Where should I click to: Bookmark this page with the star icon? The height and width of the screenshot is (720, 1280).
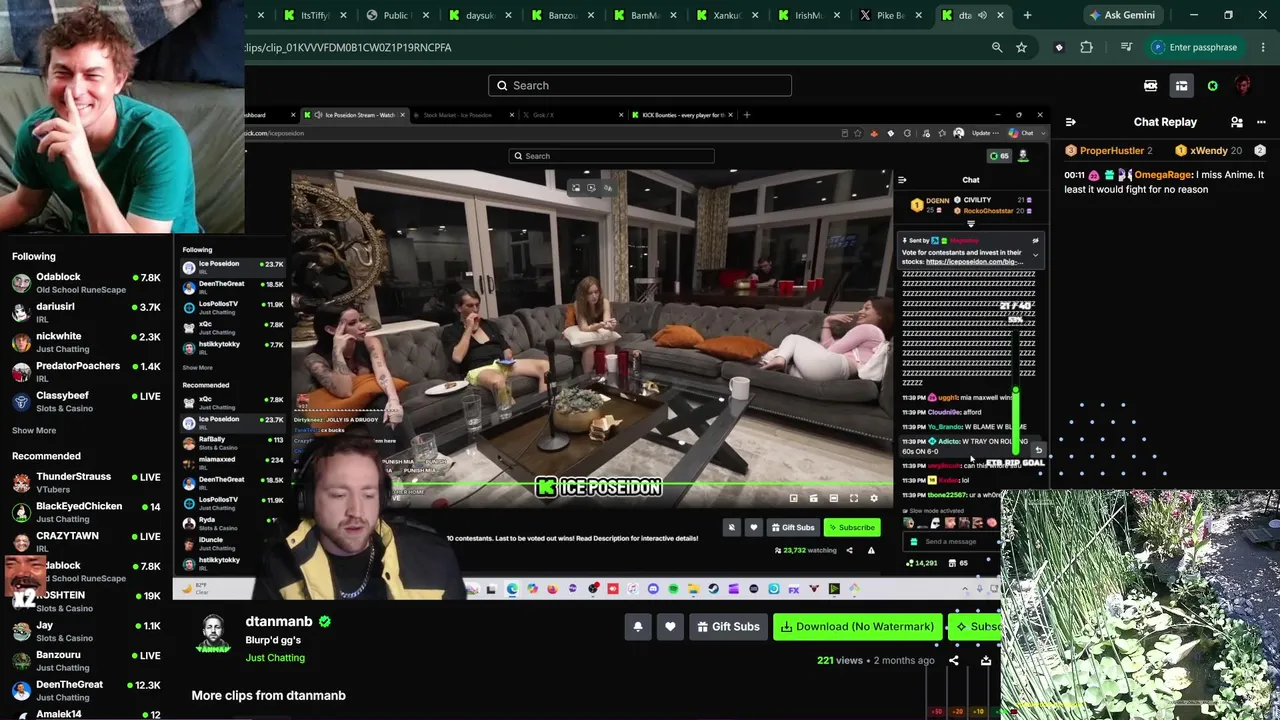[x=1021, y=47]
